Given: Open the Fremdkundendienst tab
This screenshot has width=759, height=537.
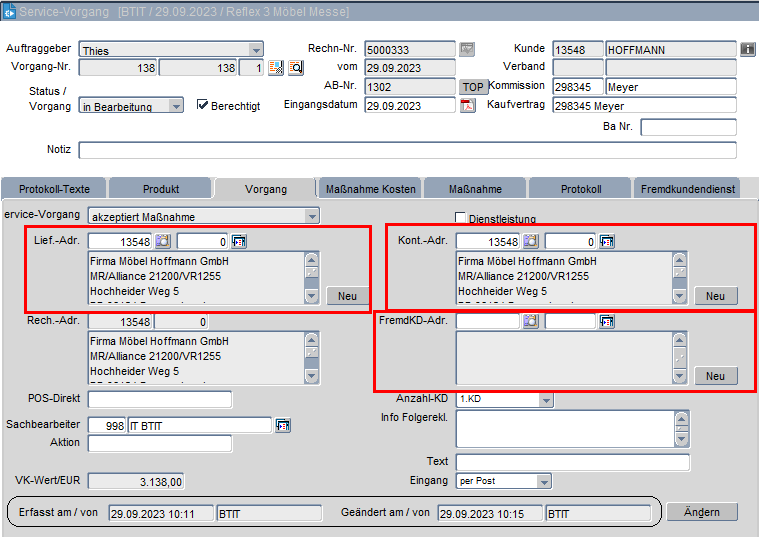Looking at the screenshot, I should tap(687, 189).
